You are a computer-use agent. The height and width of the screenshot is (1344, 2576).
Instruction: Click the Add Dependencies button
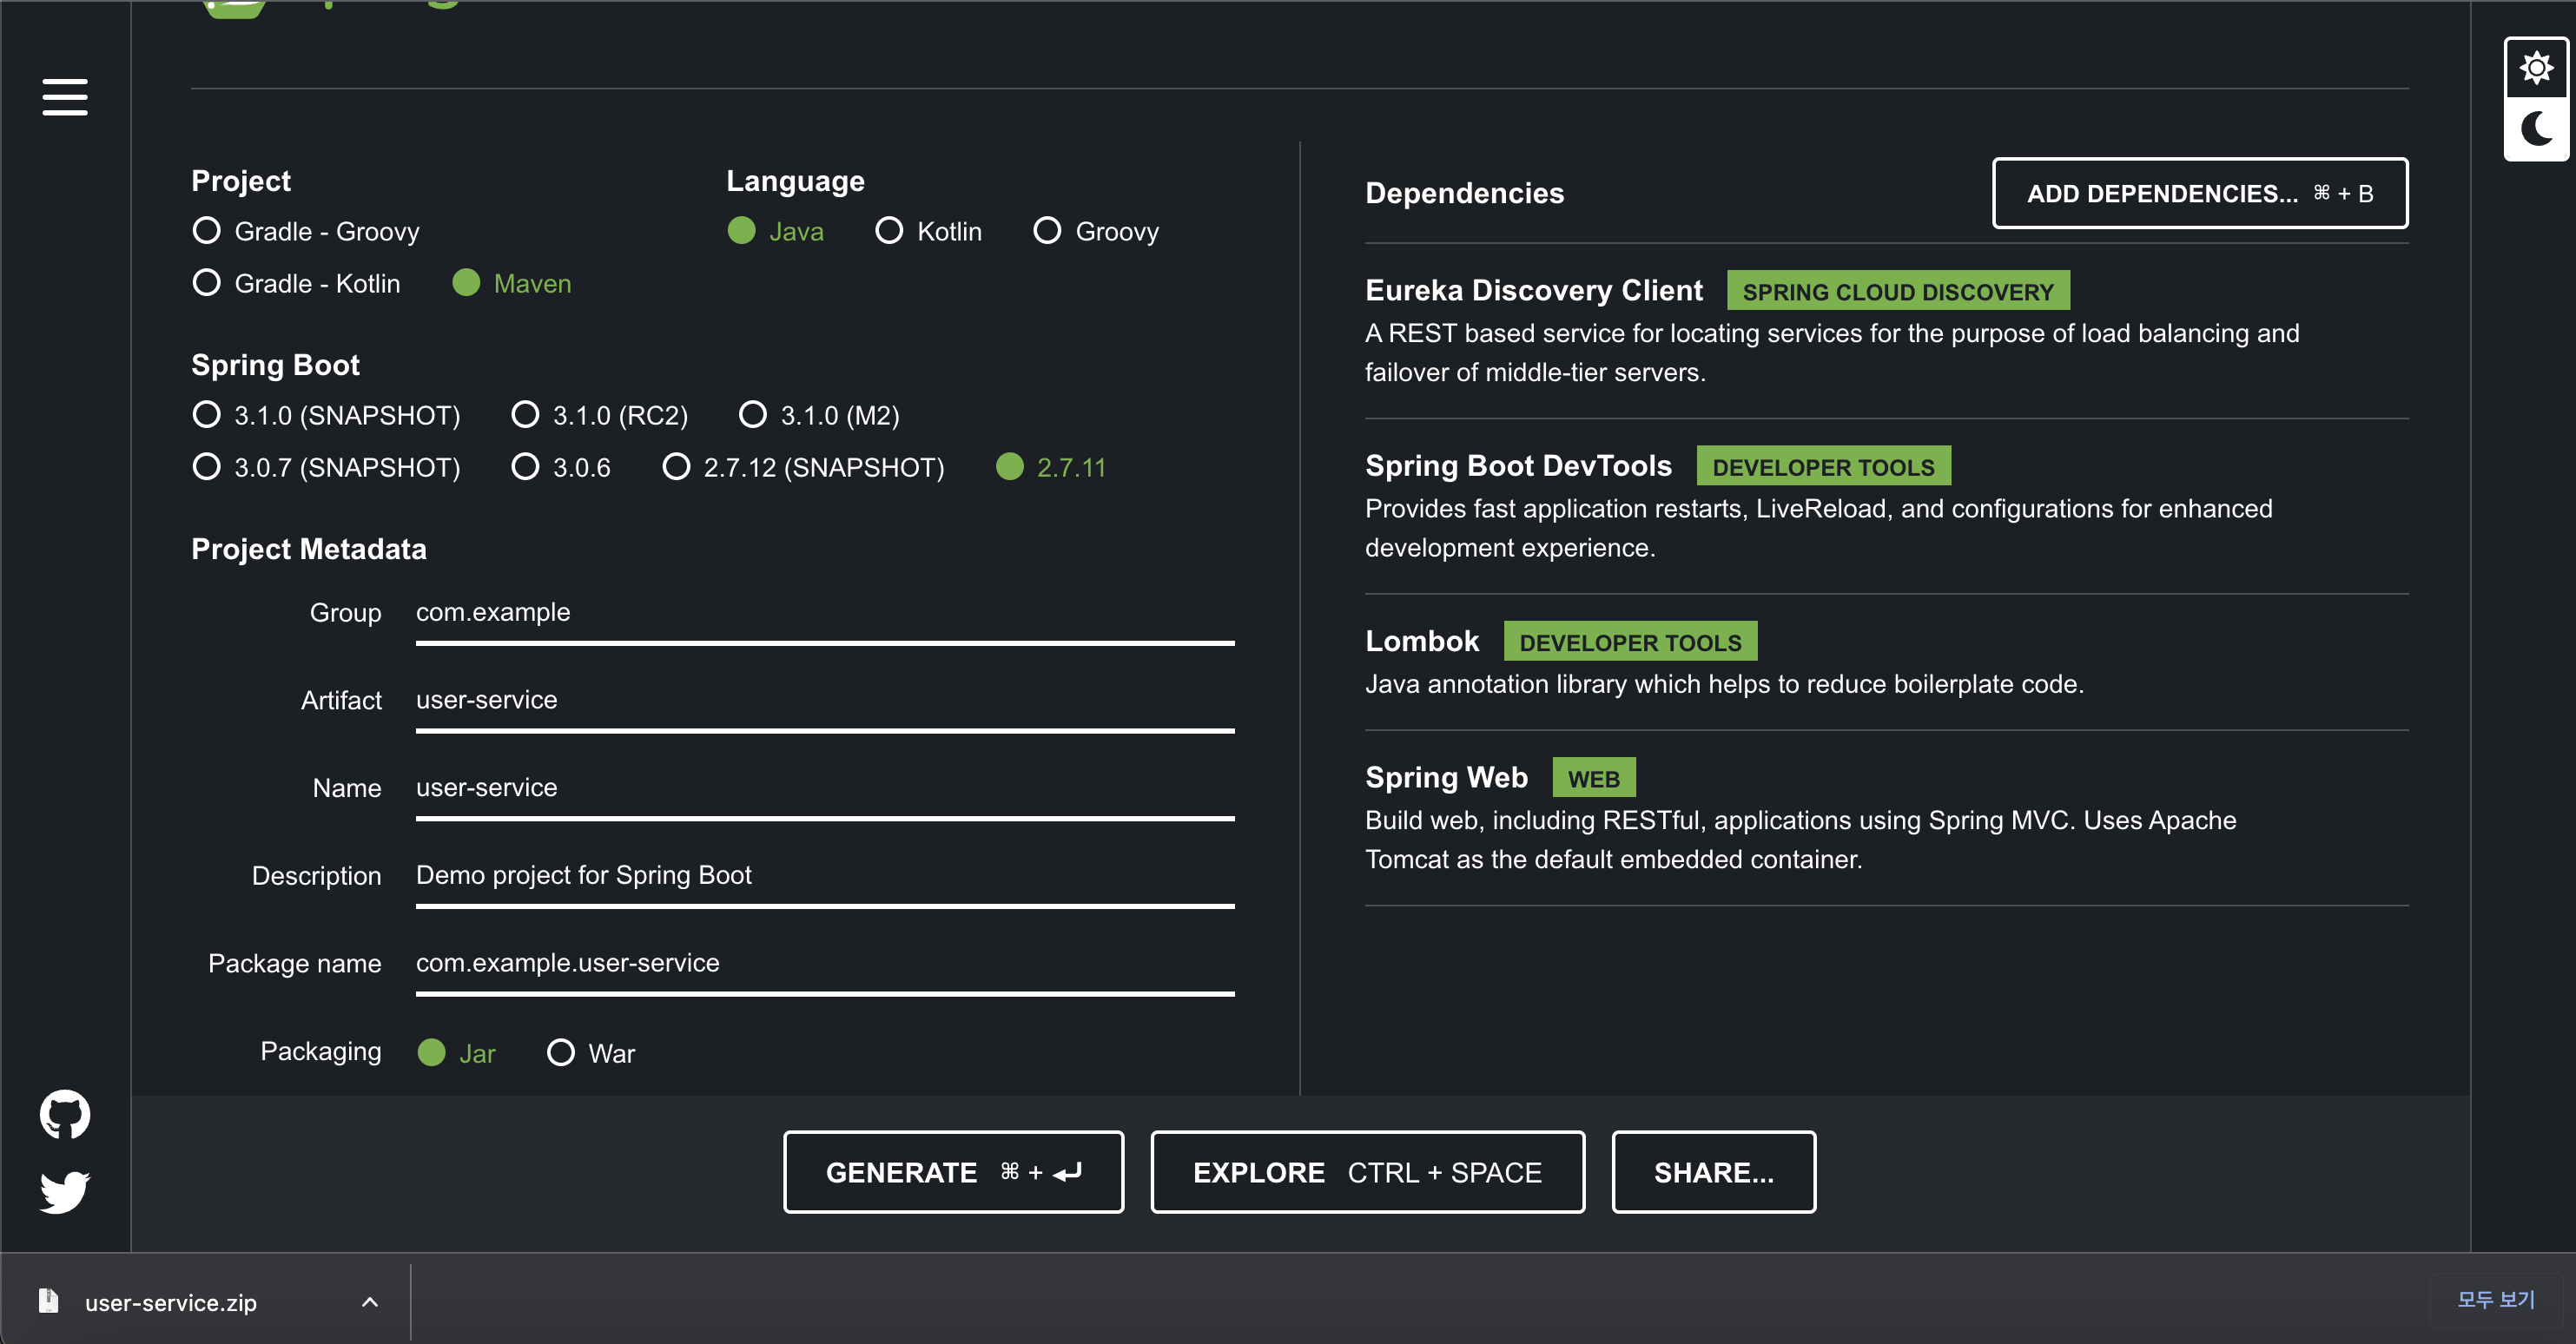click(2200, 193)
